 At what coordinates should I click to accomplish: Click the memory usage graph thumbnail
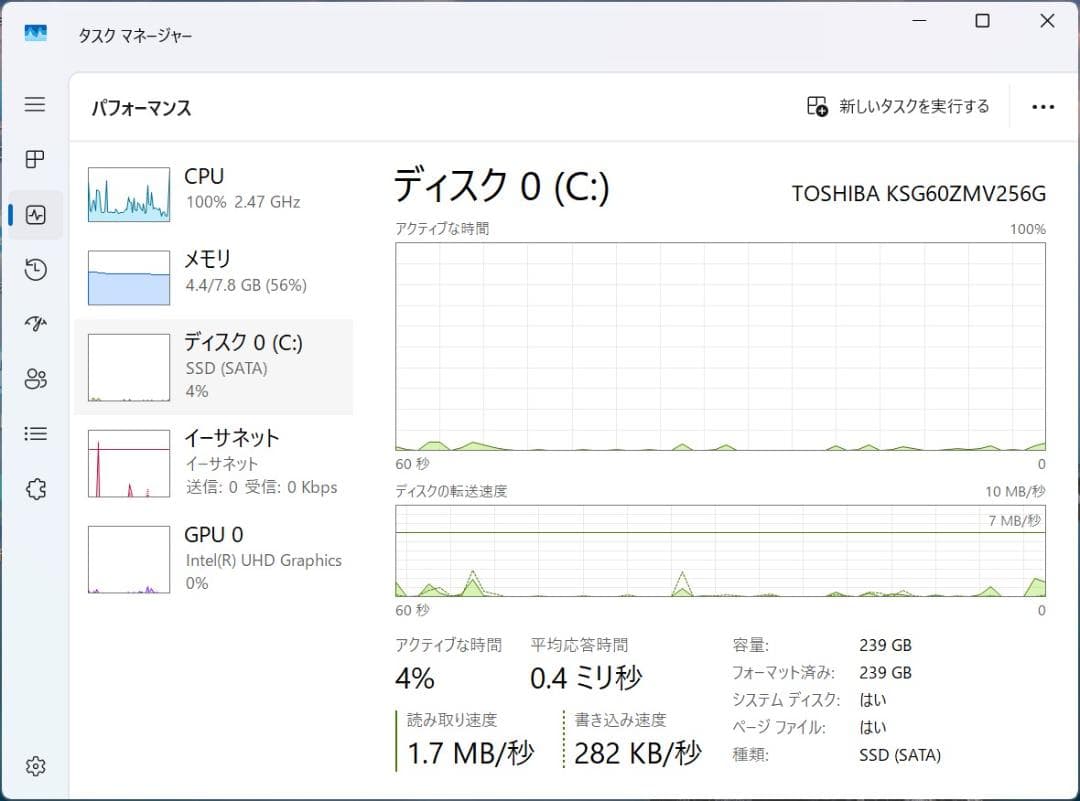[x=128, y=277]
